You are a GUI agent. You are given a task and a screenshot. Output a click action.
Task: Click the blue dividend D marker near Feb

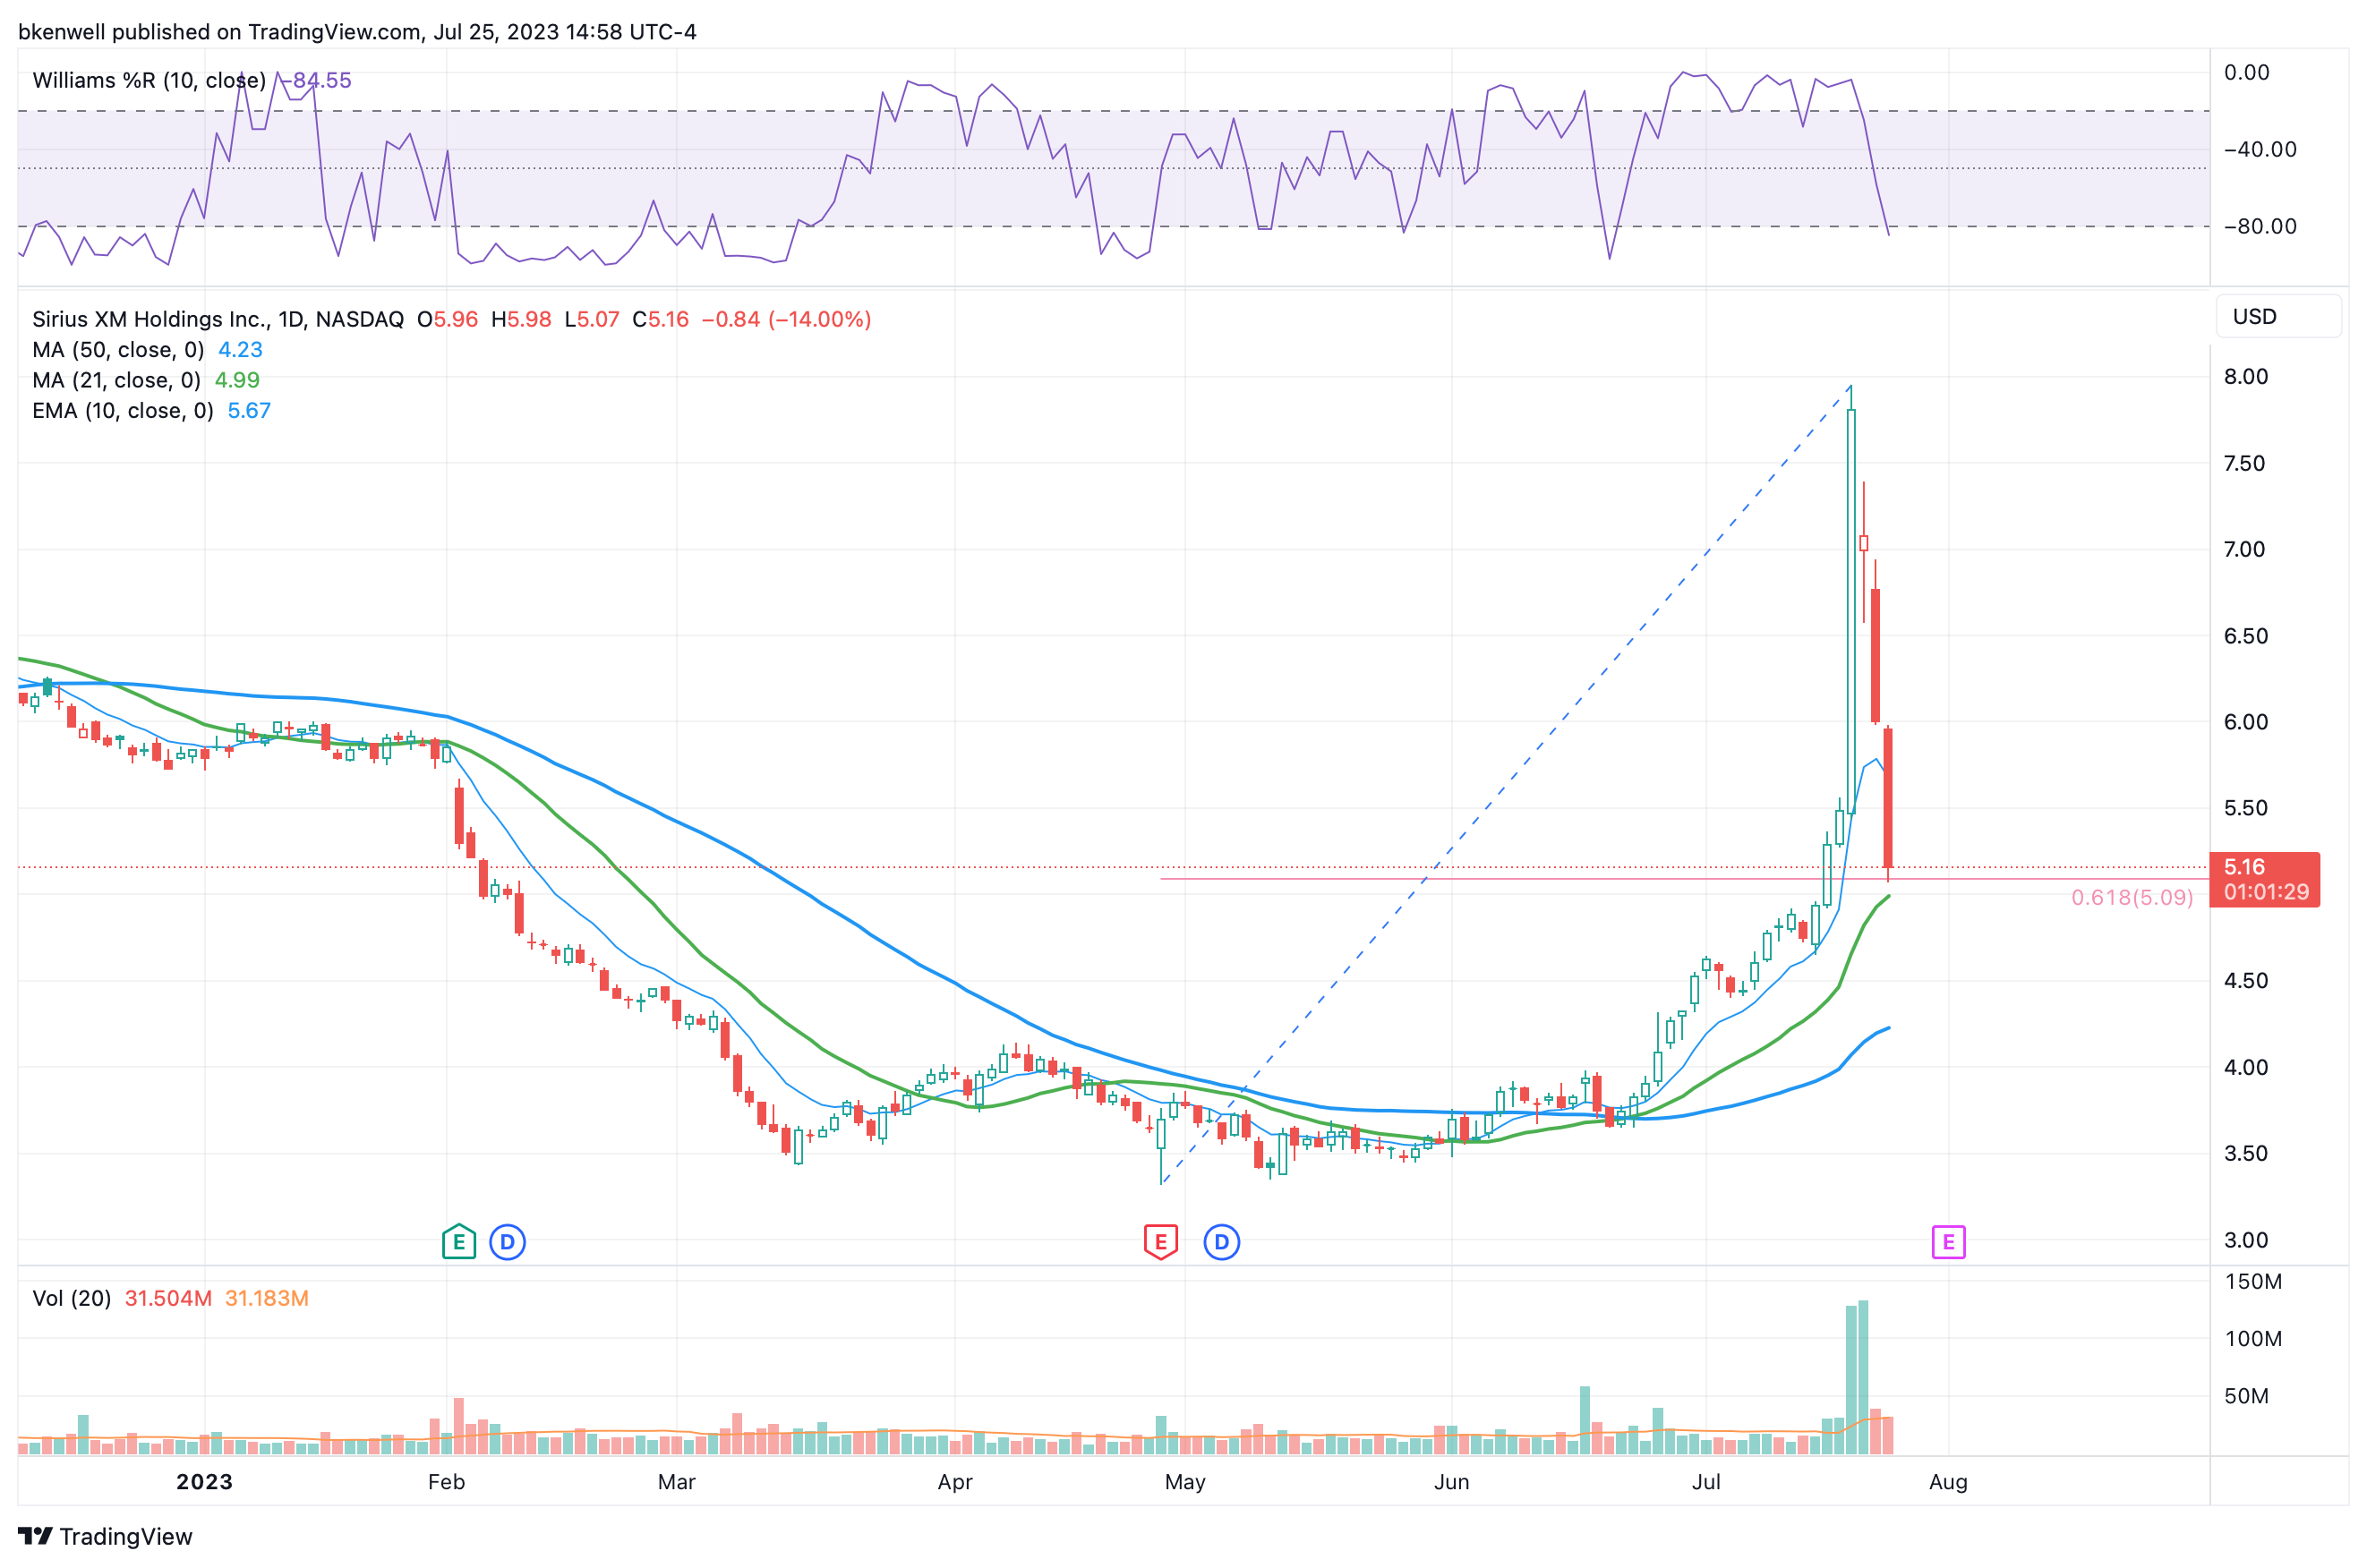coord(507,1242)
